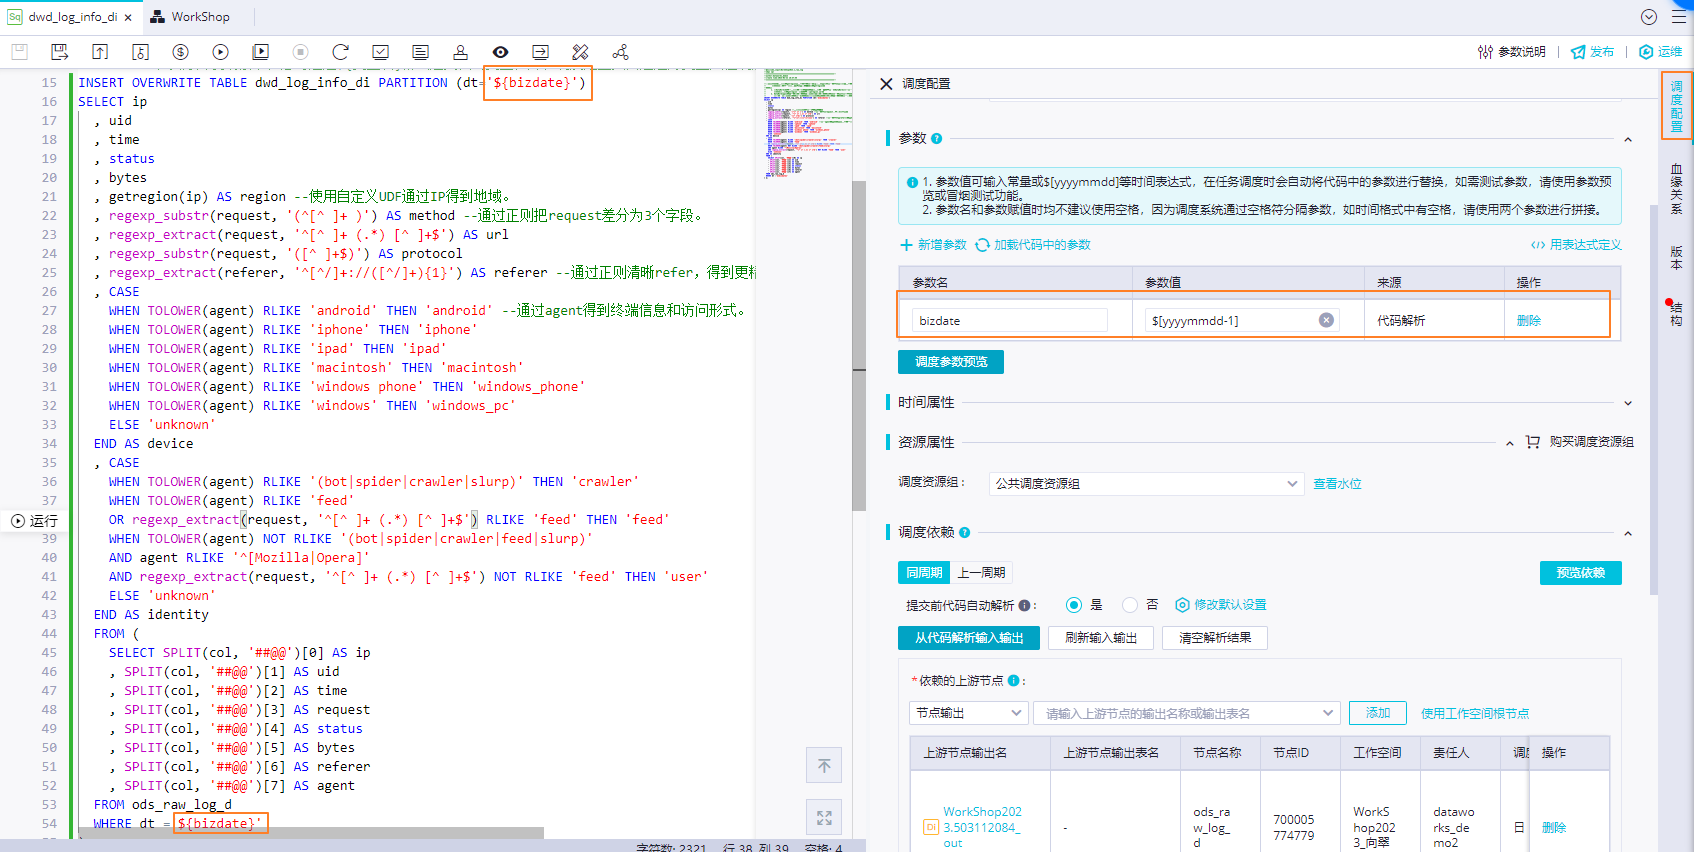Open the 版本 side tab
Viewport: 1694px width, 852px height.
(x=1677, y=258)
